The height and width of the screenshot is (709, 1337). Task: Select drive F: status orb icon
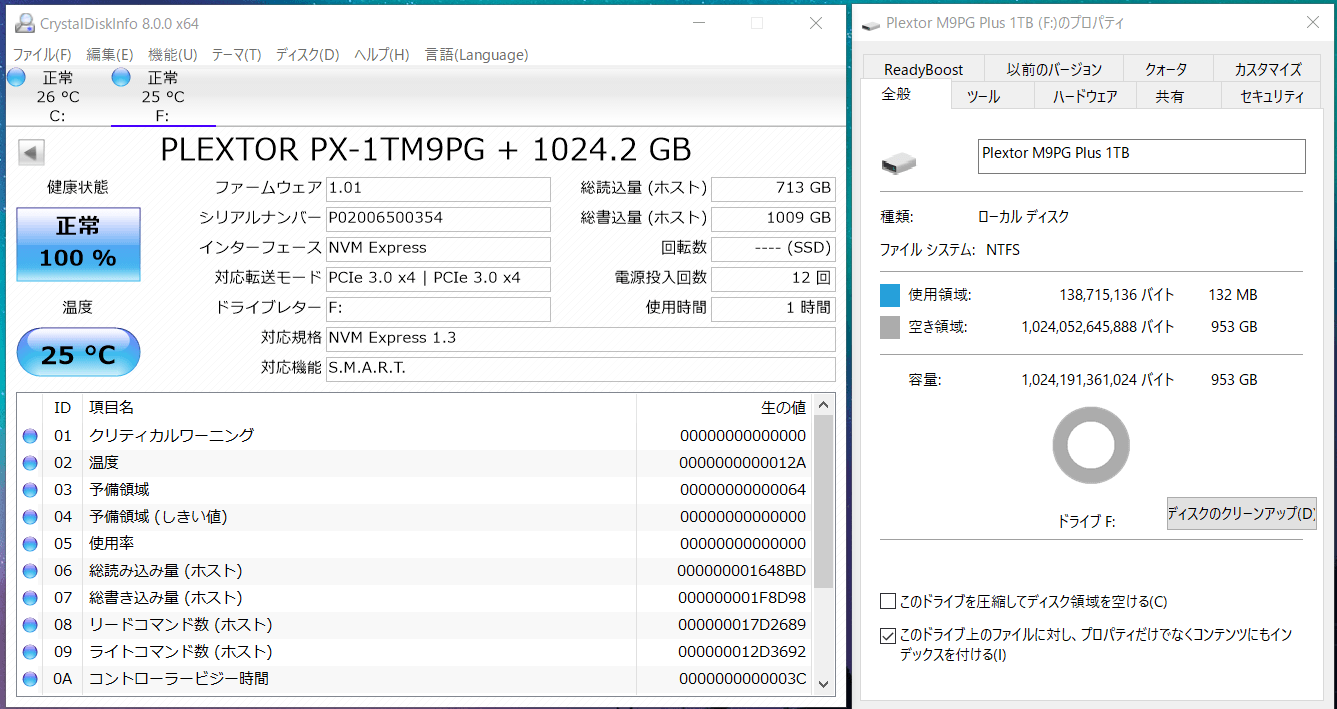pos(122,77)
